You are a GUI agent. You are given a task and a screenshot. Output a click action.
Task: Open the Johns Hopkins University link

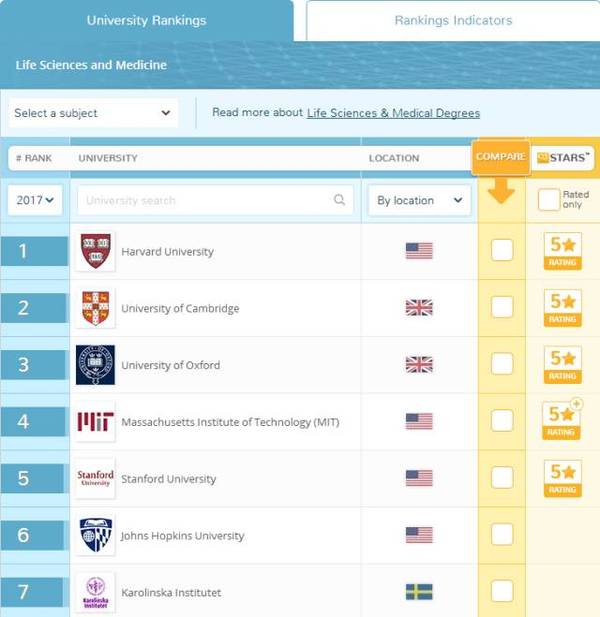(x=183, y=536)
